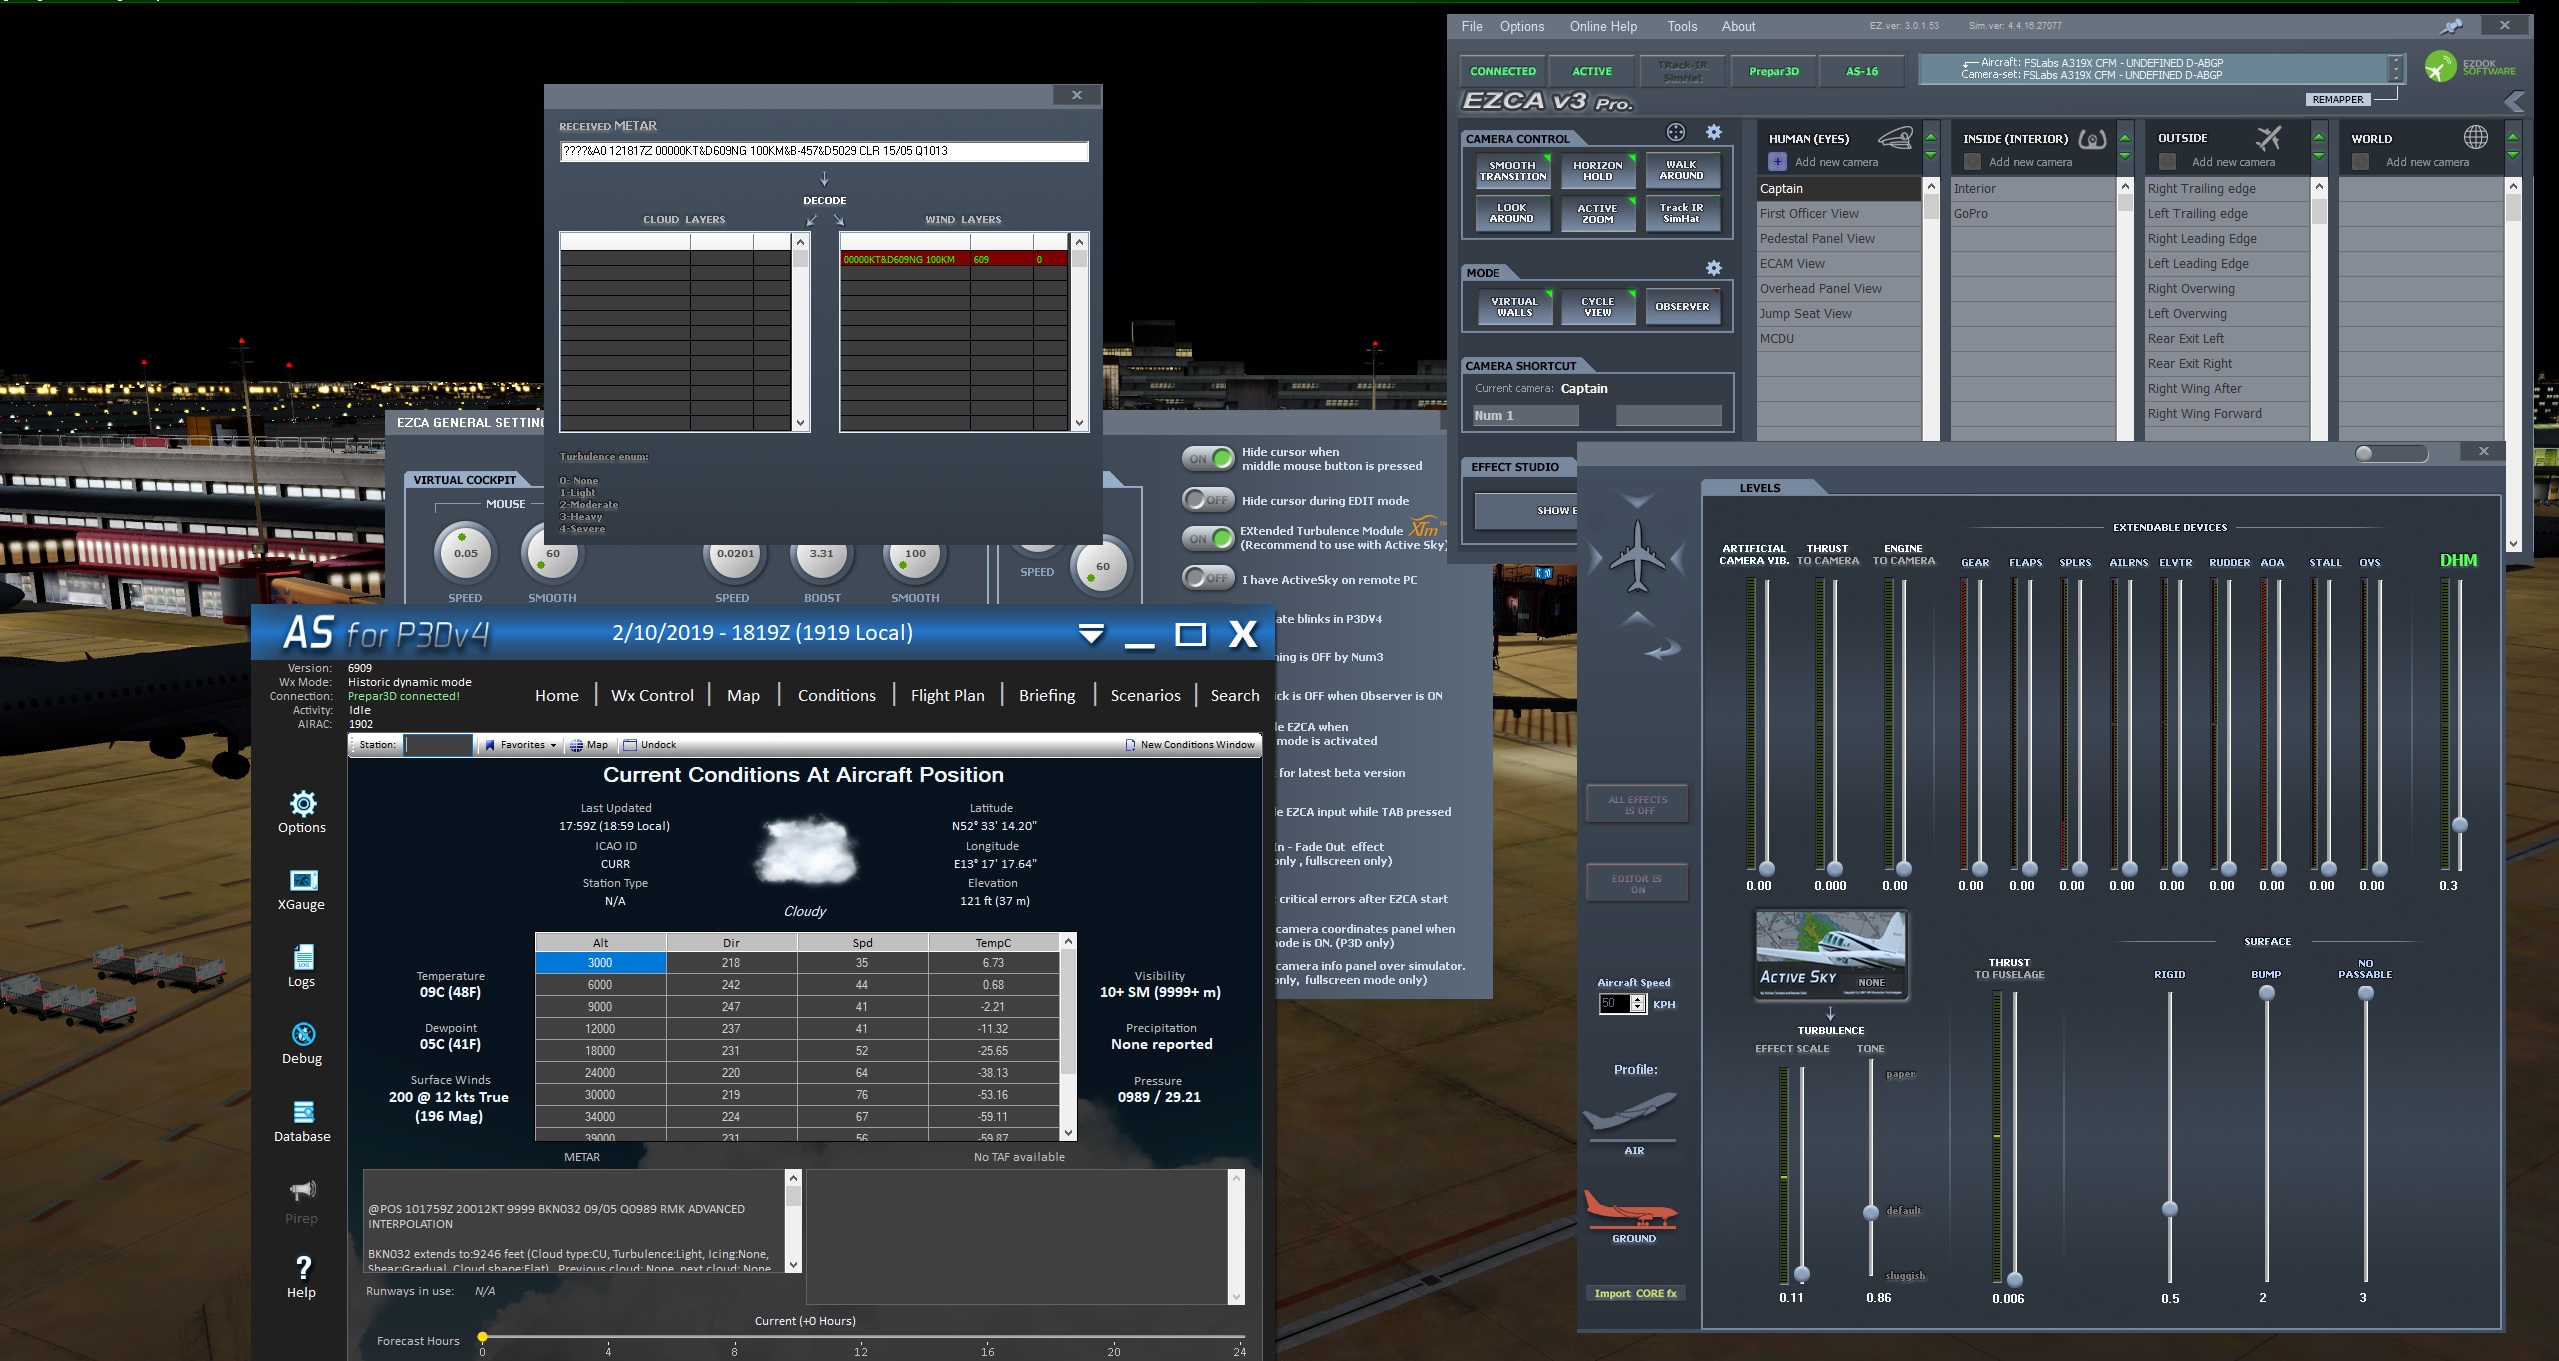Screen dimensions: 2559x1361
Task: Open XGauge in ActiveSky sidebar
Action: pyautogui.click(x=303, y=880)
